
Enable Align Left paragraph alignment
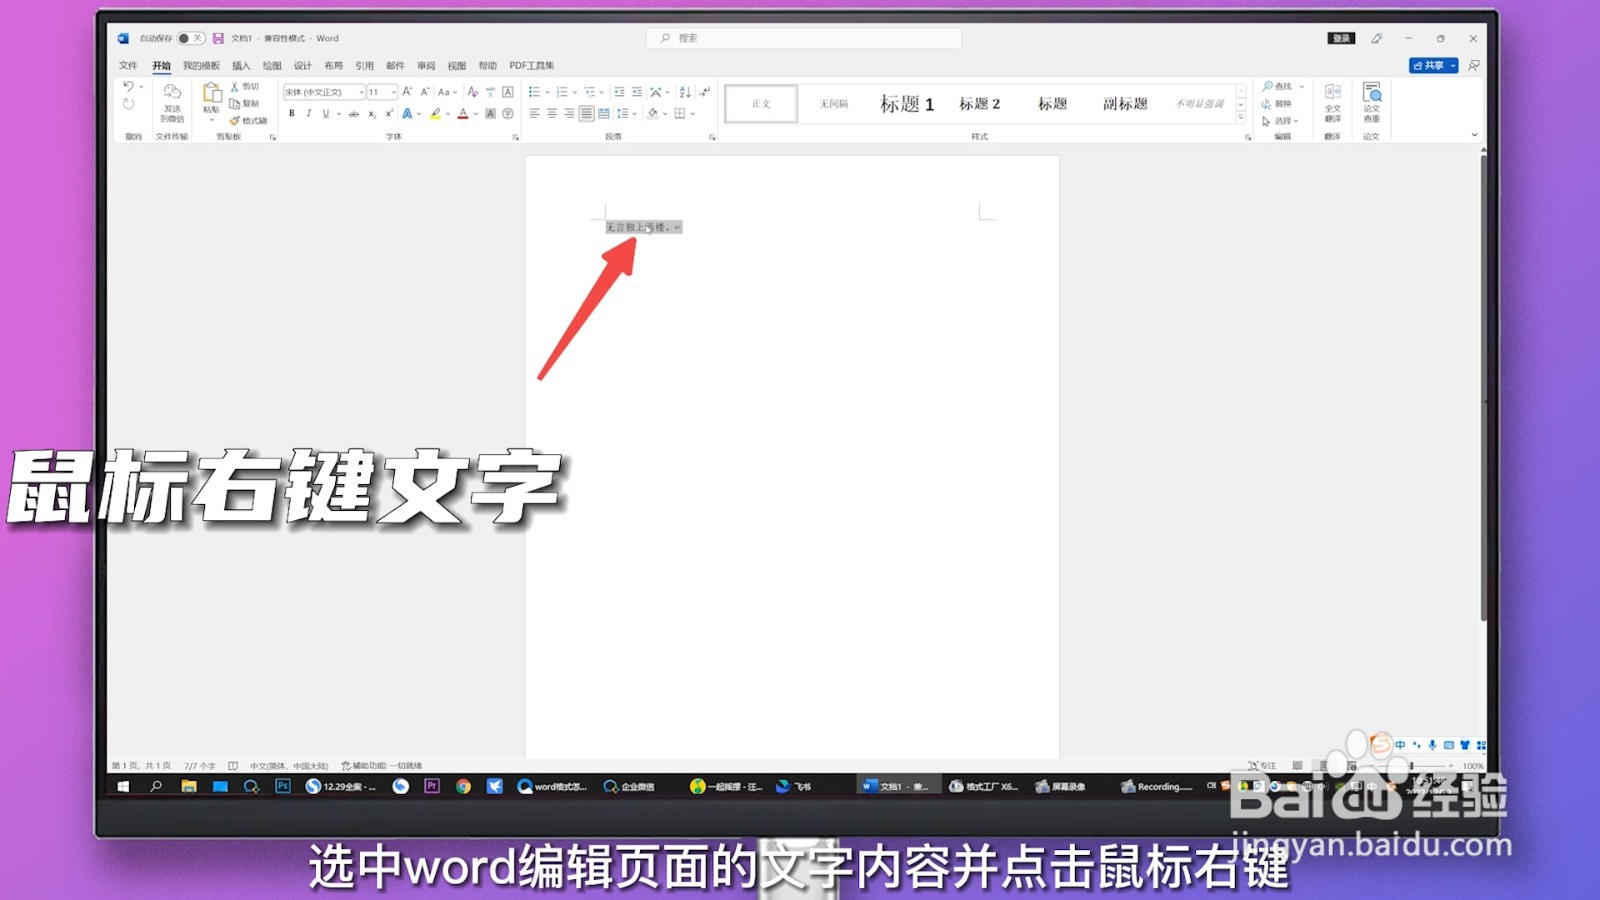[x=534, y=114]
